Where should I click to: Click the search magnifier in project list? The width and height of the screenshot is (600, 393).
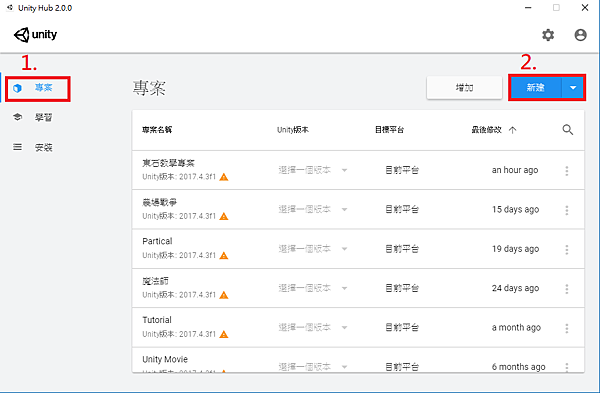click(x=567, y=130)
